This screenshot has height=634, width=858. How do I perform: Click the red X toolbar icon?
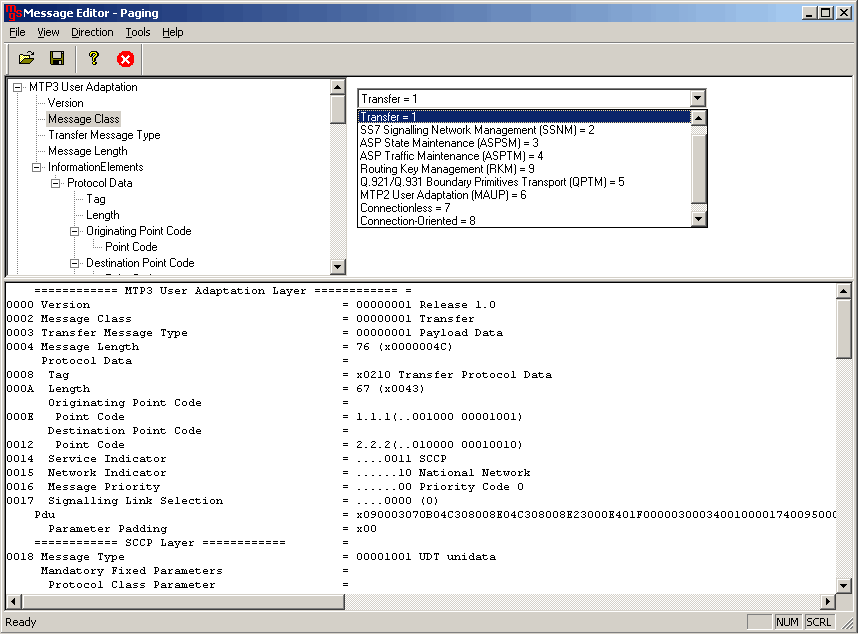(124, 57)
